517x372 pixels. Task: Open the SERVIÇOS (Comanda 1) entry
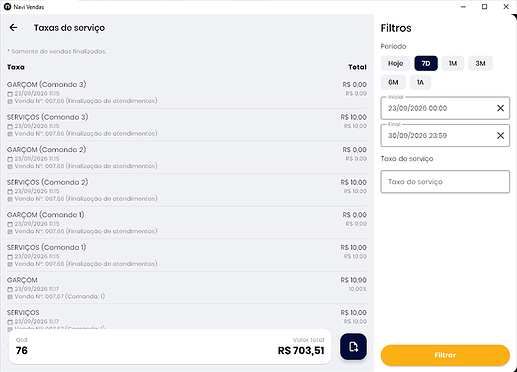coord(187,255)
